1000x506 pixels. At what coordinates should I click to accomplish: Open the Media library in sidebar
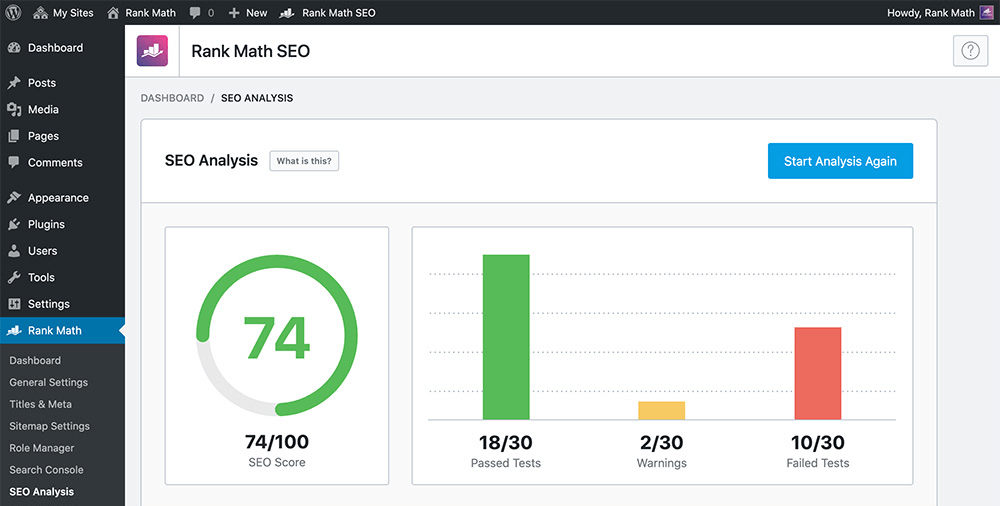tap(43, 110)
